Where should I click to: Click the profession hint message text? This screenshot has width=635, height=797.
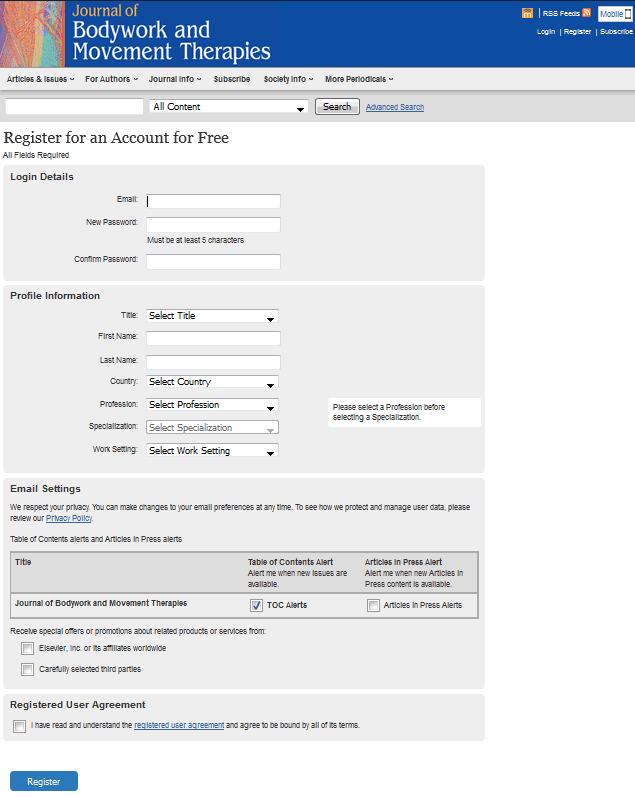[389, 412]
